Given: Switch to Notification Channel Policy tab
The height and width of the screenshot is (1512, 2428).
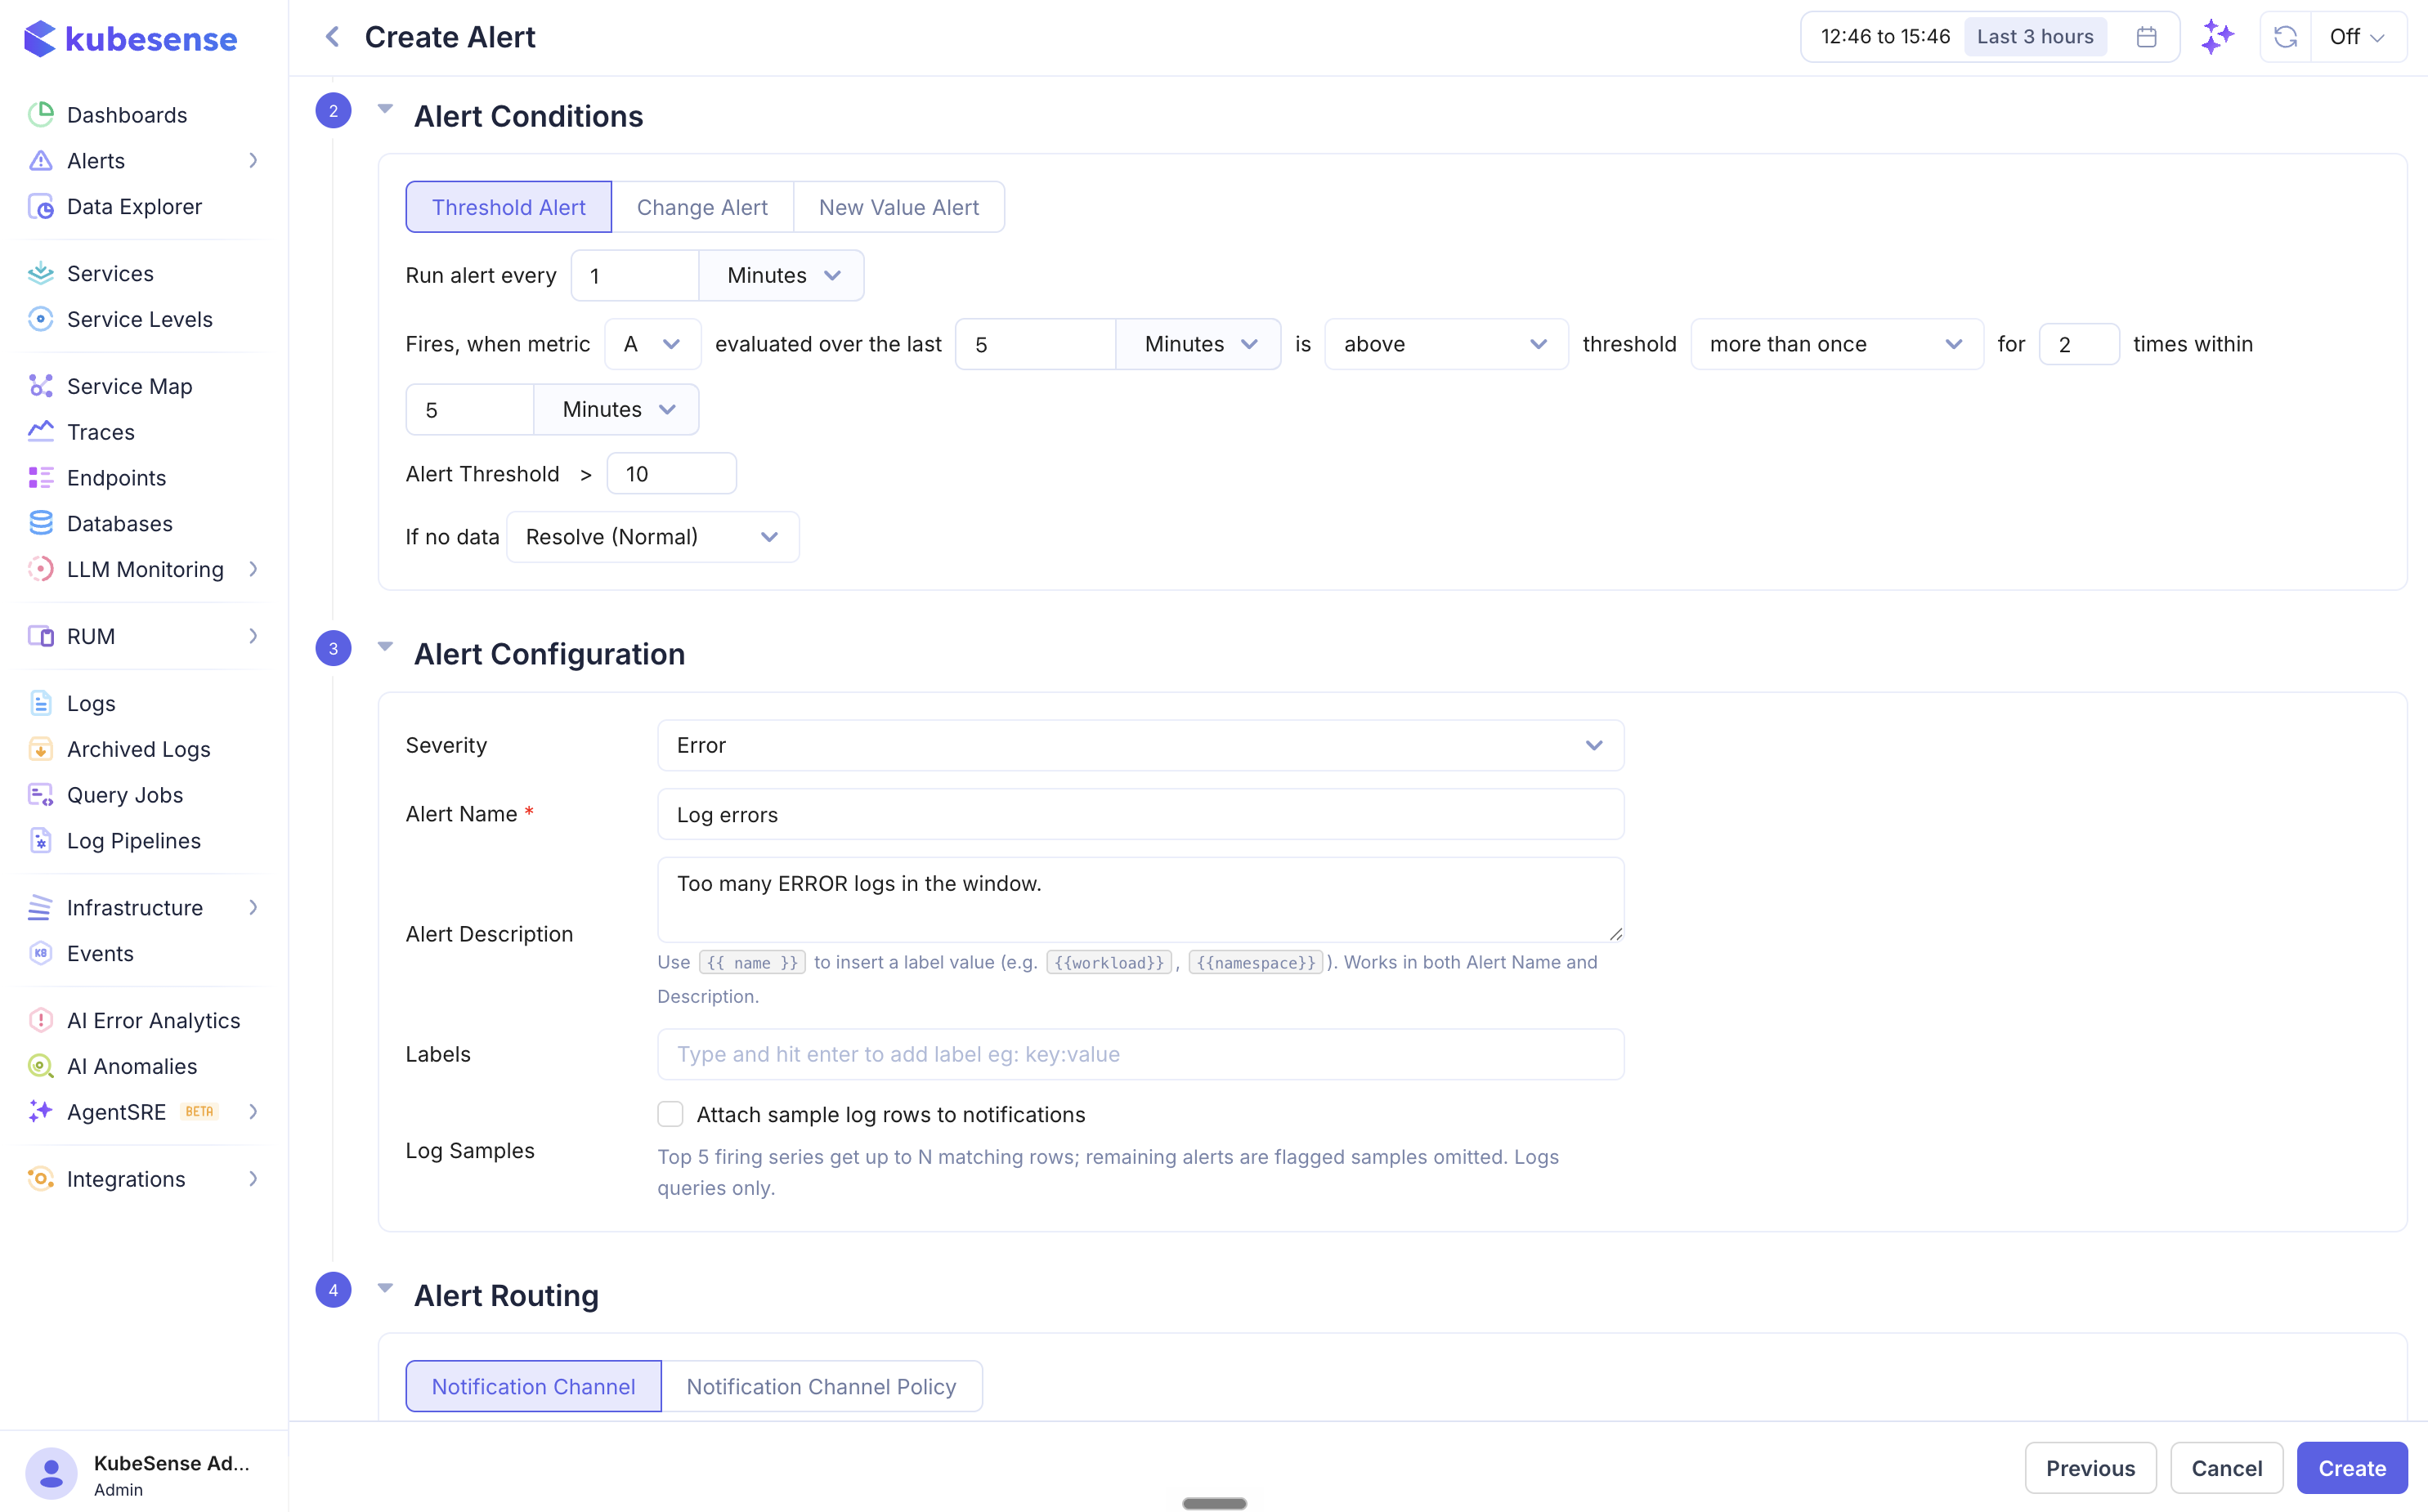Looking at the screenshot, I should pyautogui.click(x=821, y=1386).
